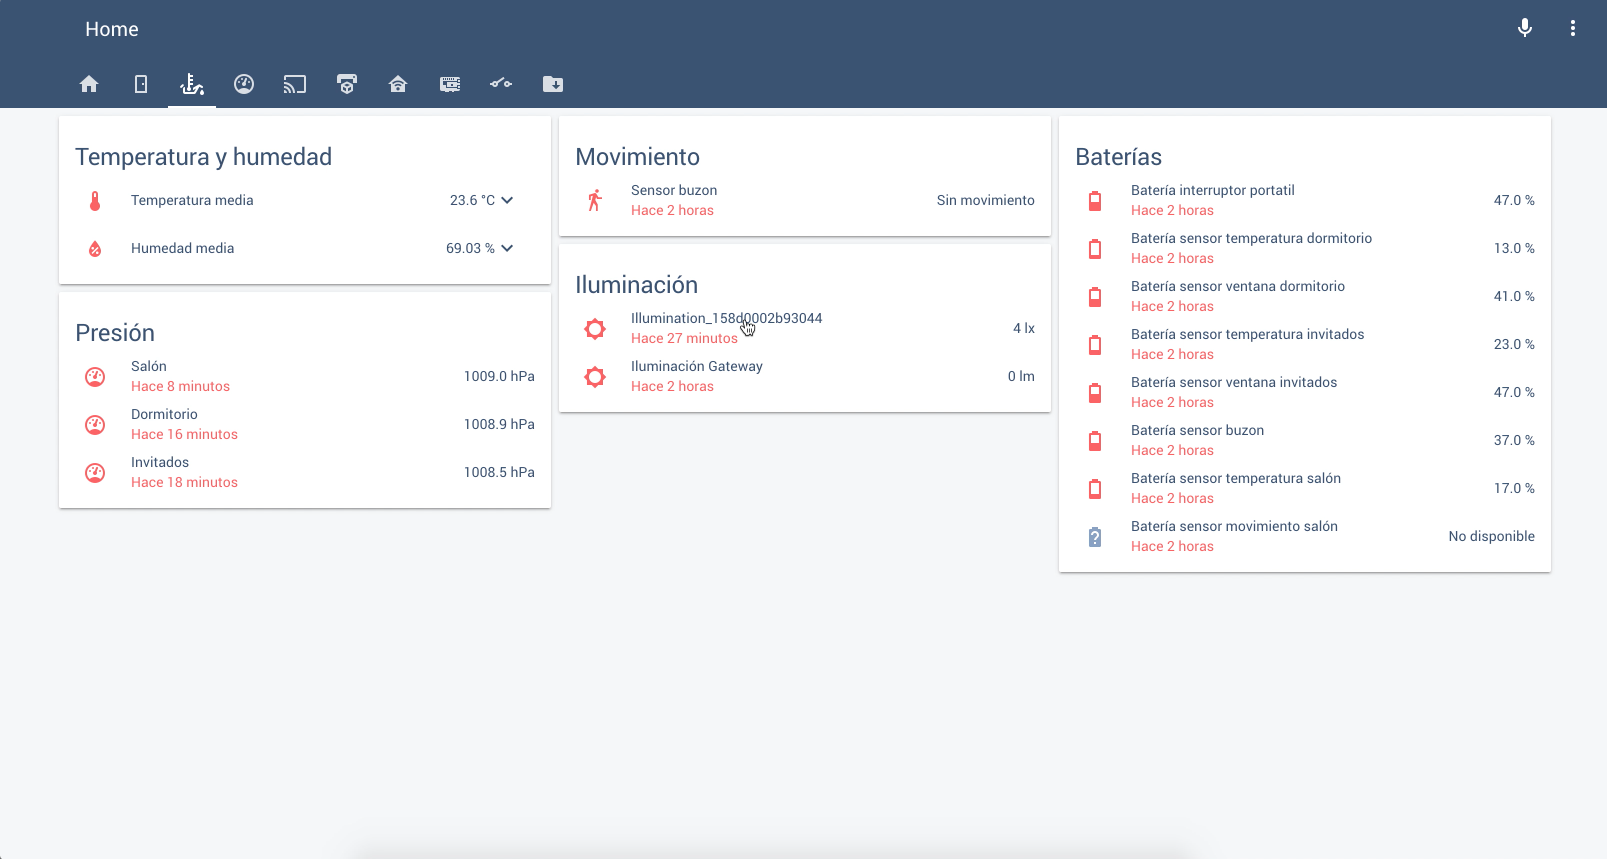Switch to the door view tab

point(141,84)
